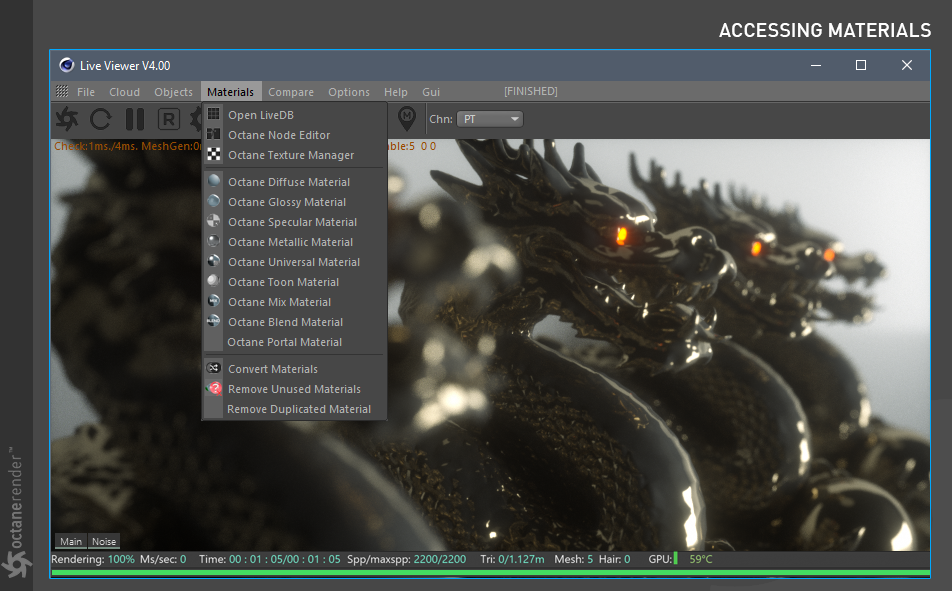Viewport: 952px width, 591px height.
Task: Open the Objects menu
Action: 173,92
